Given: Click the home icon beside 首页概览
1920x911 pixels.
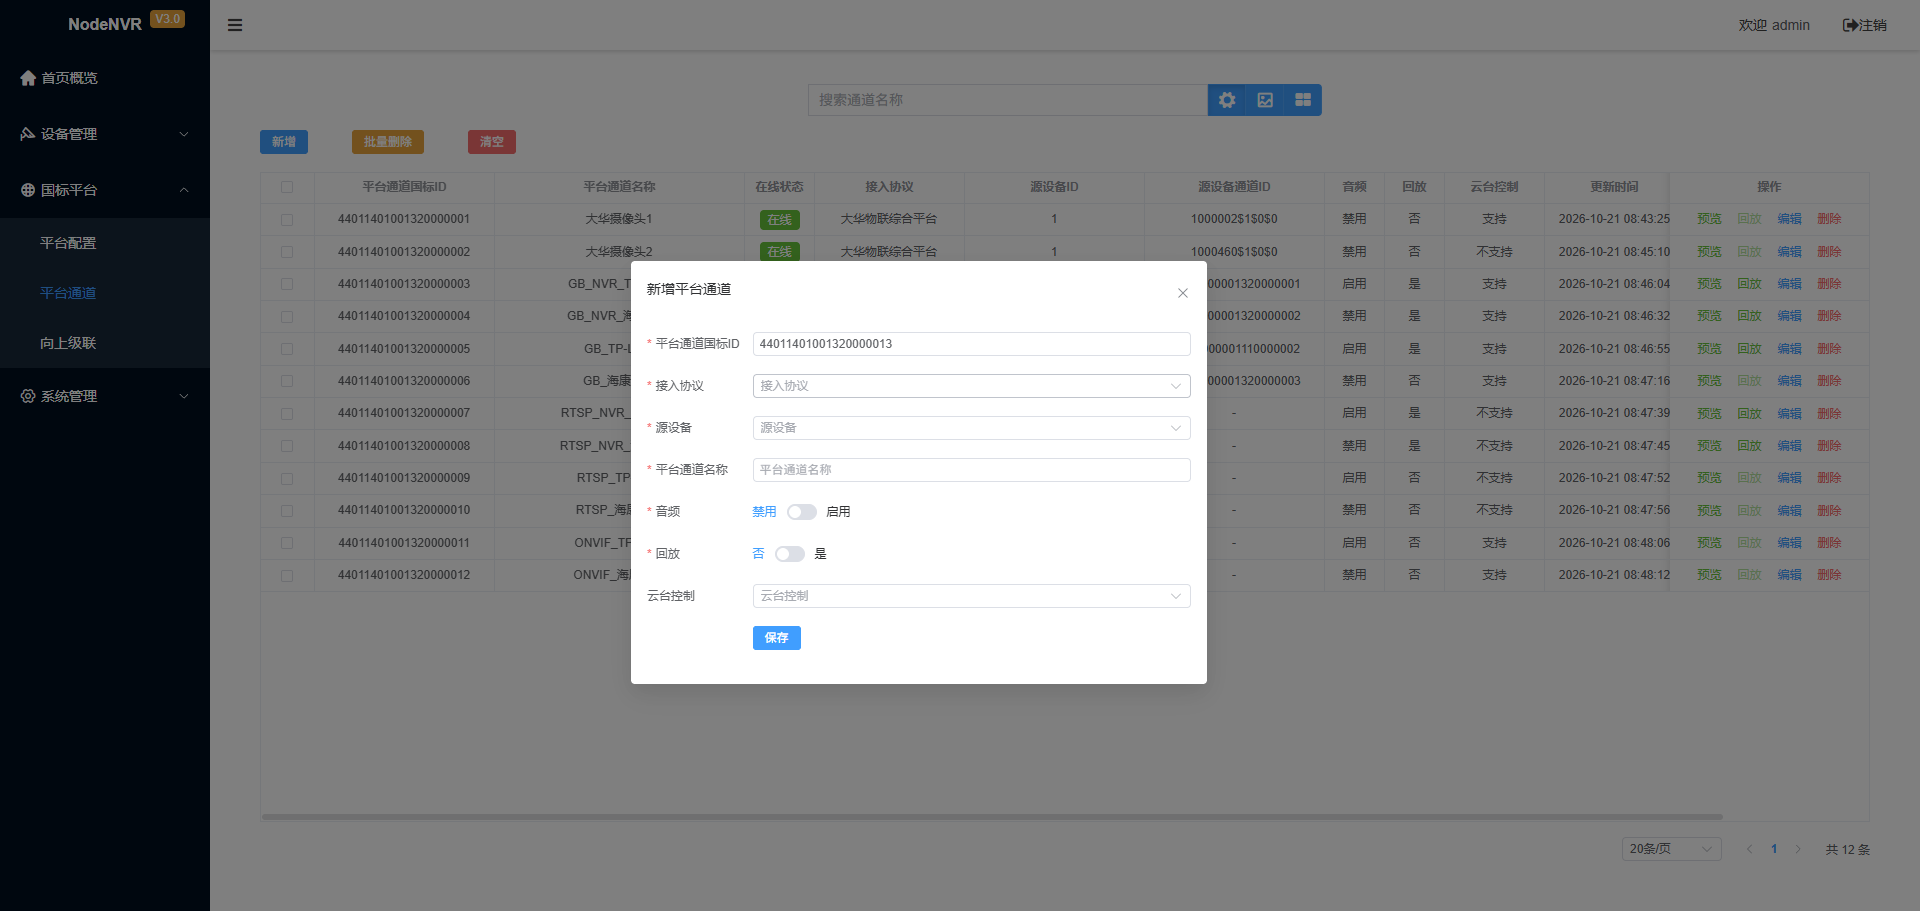Looking at the screenshot, I should tap(28, 78).
